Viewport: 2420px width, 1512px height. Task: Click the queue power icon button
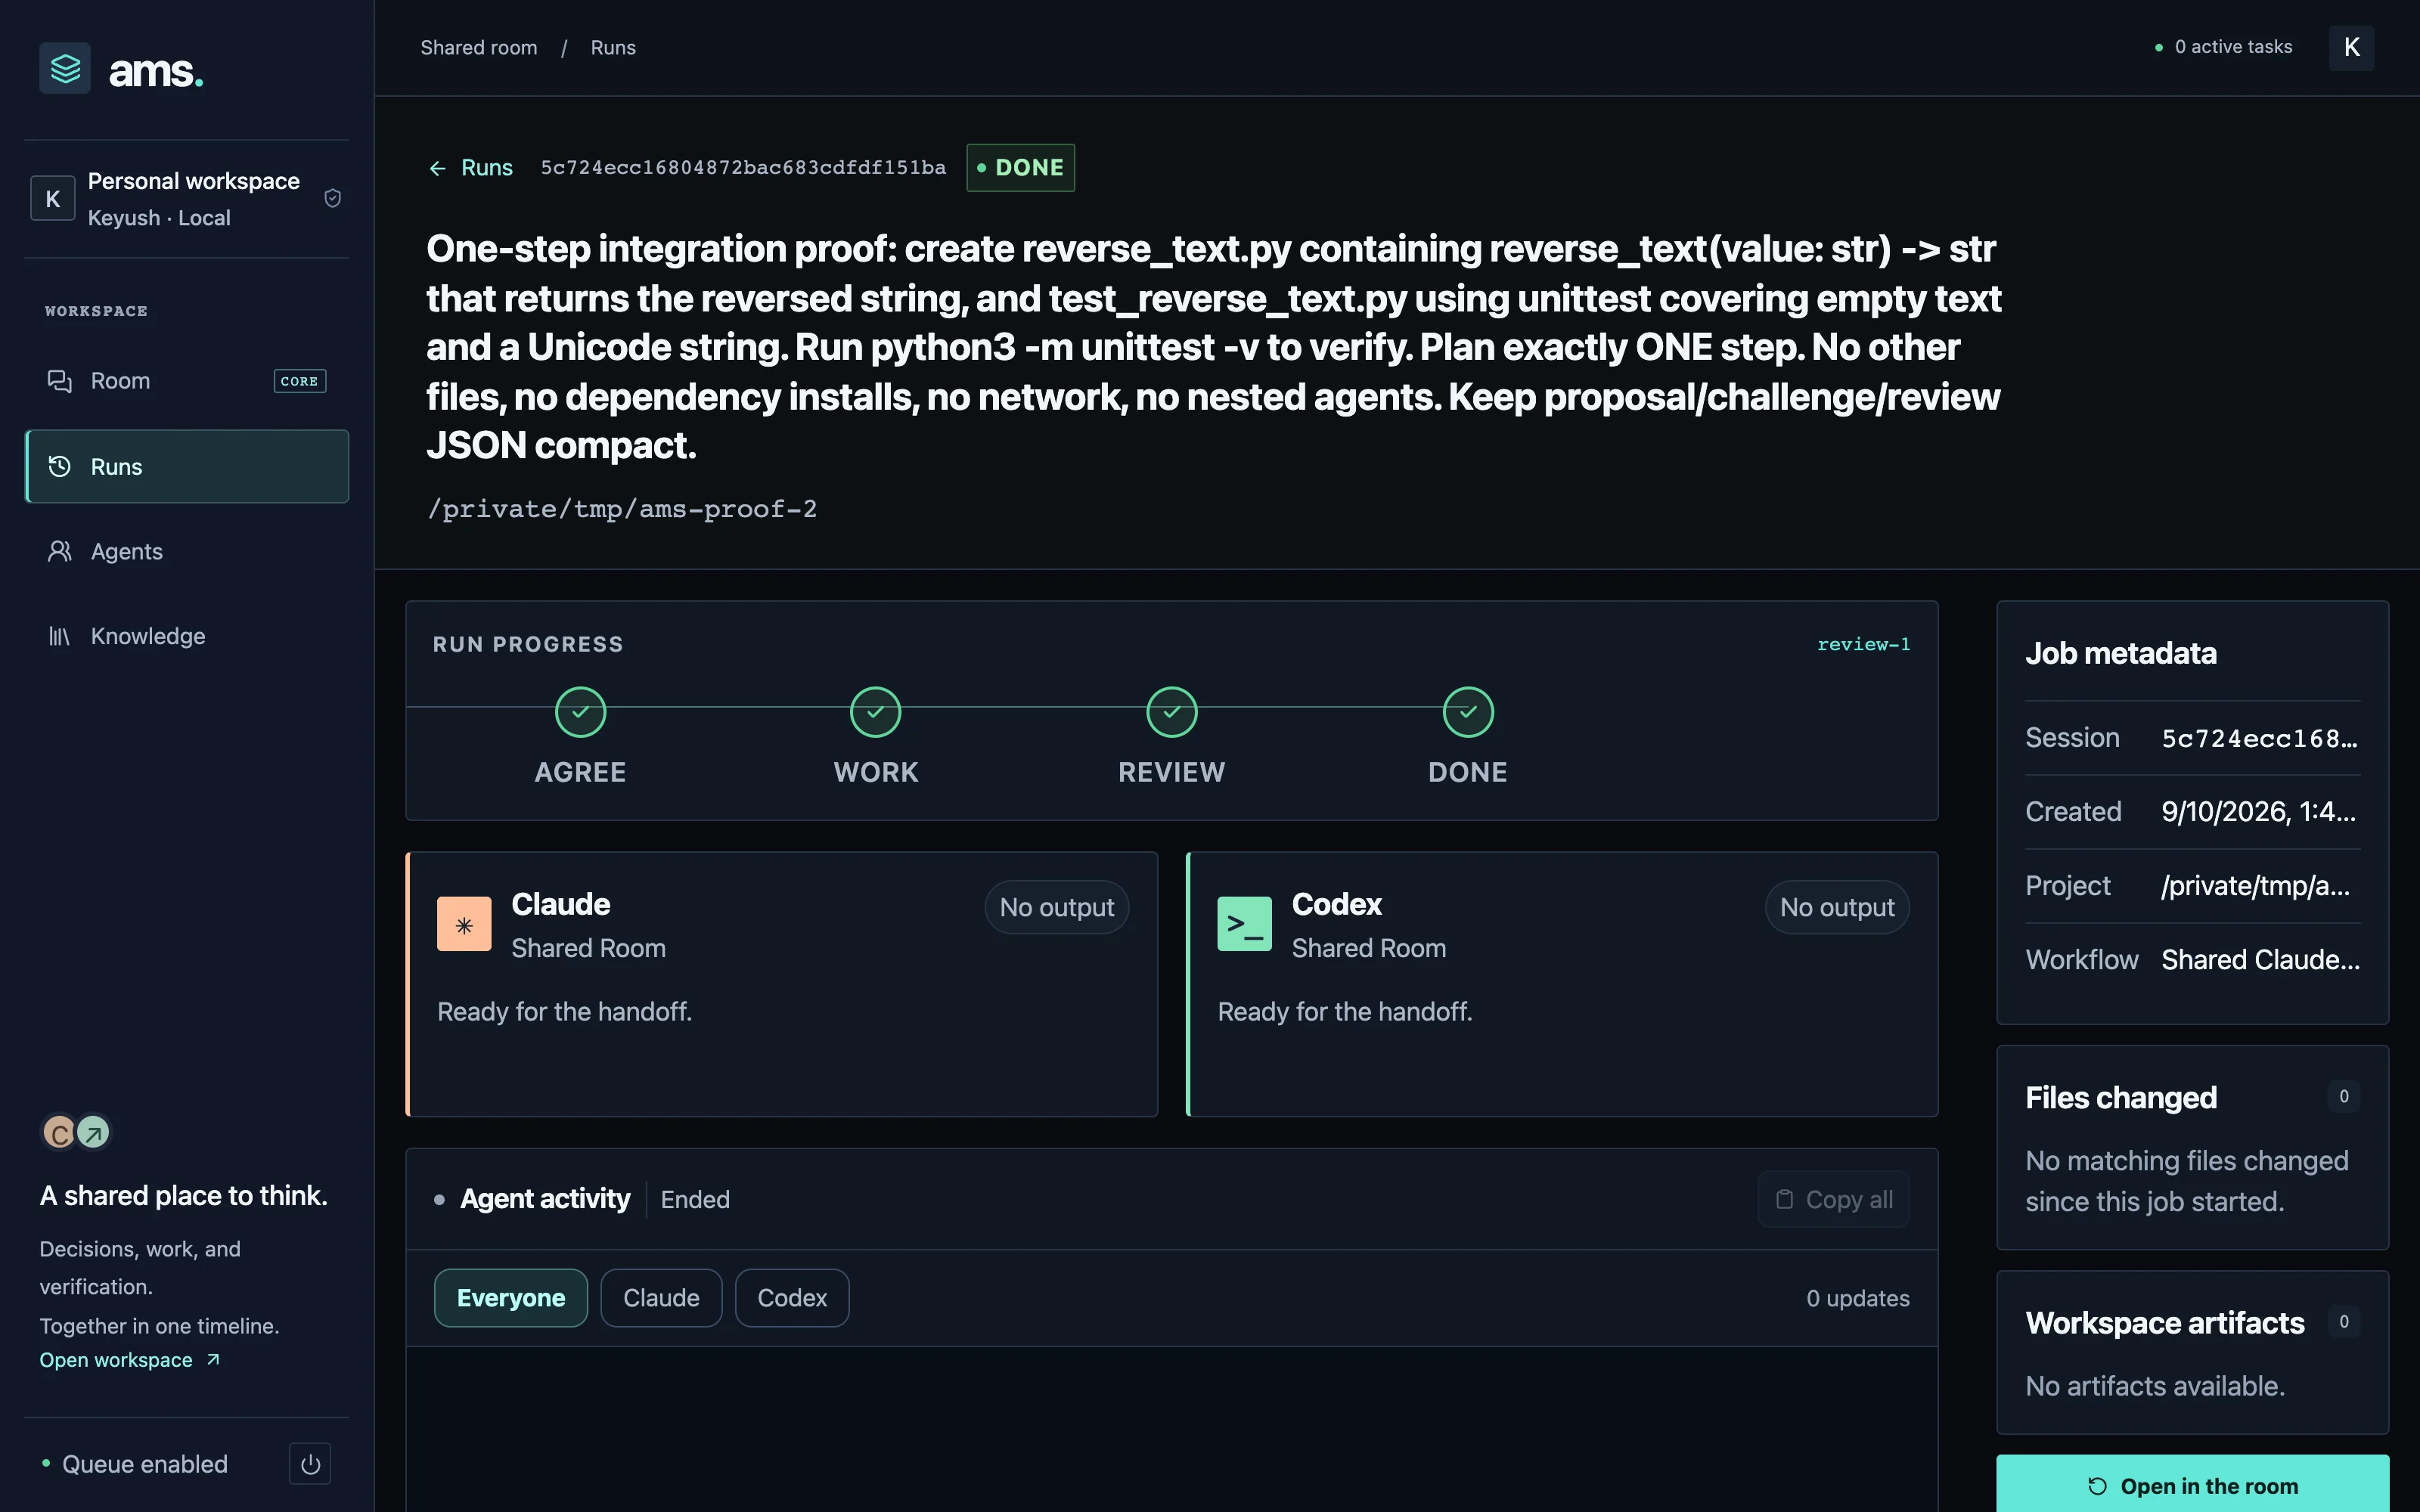[x=310, y=1464]
